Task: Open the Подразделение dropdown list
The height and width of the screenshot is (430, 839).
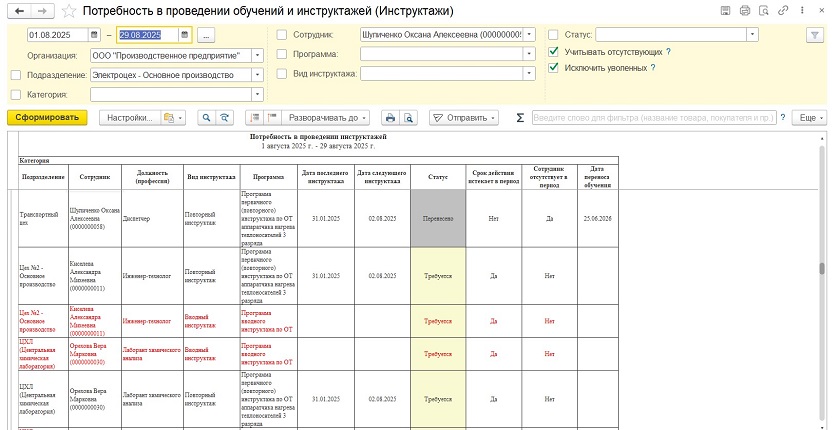Action: pos(258,75)
